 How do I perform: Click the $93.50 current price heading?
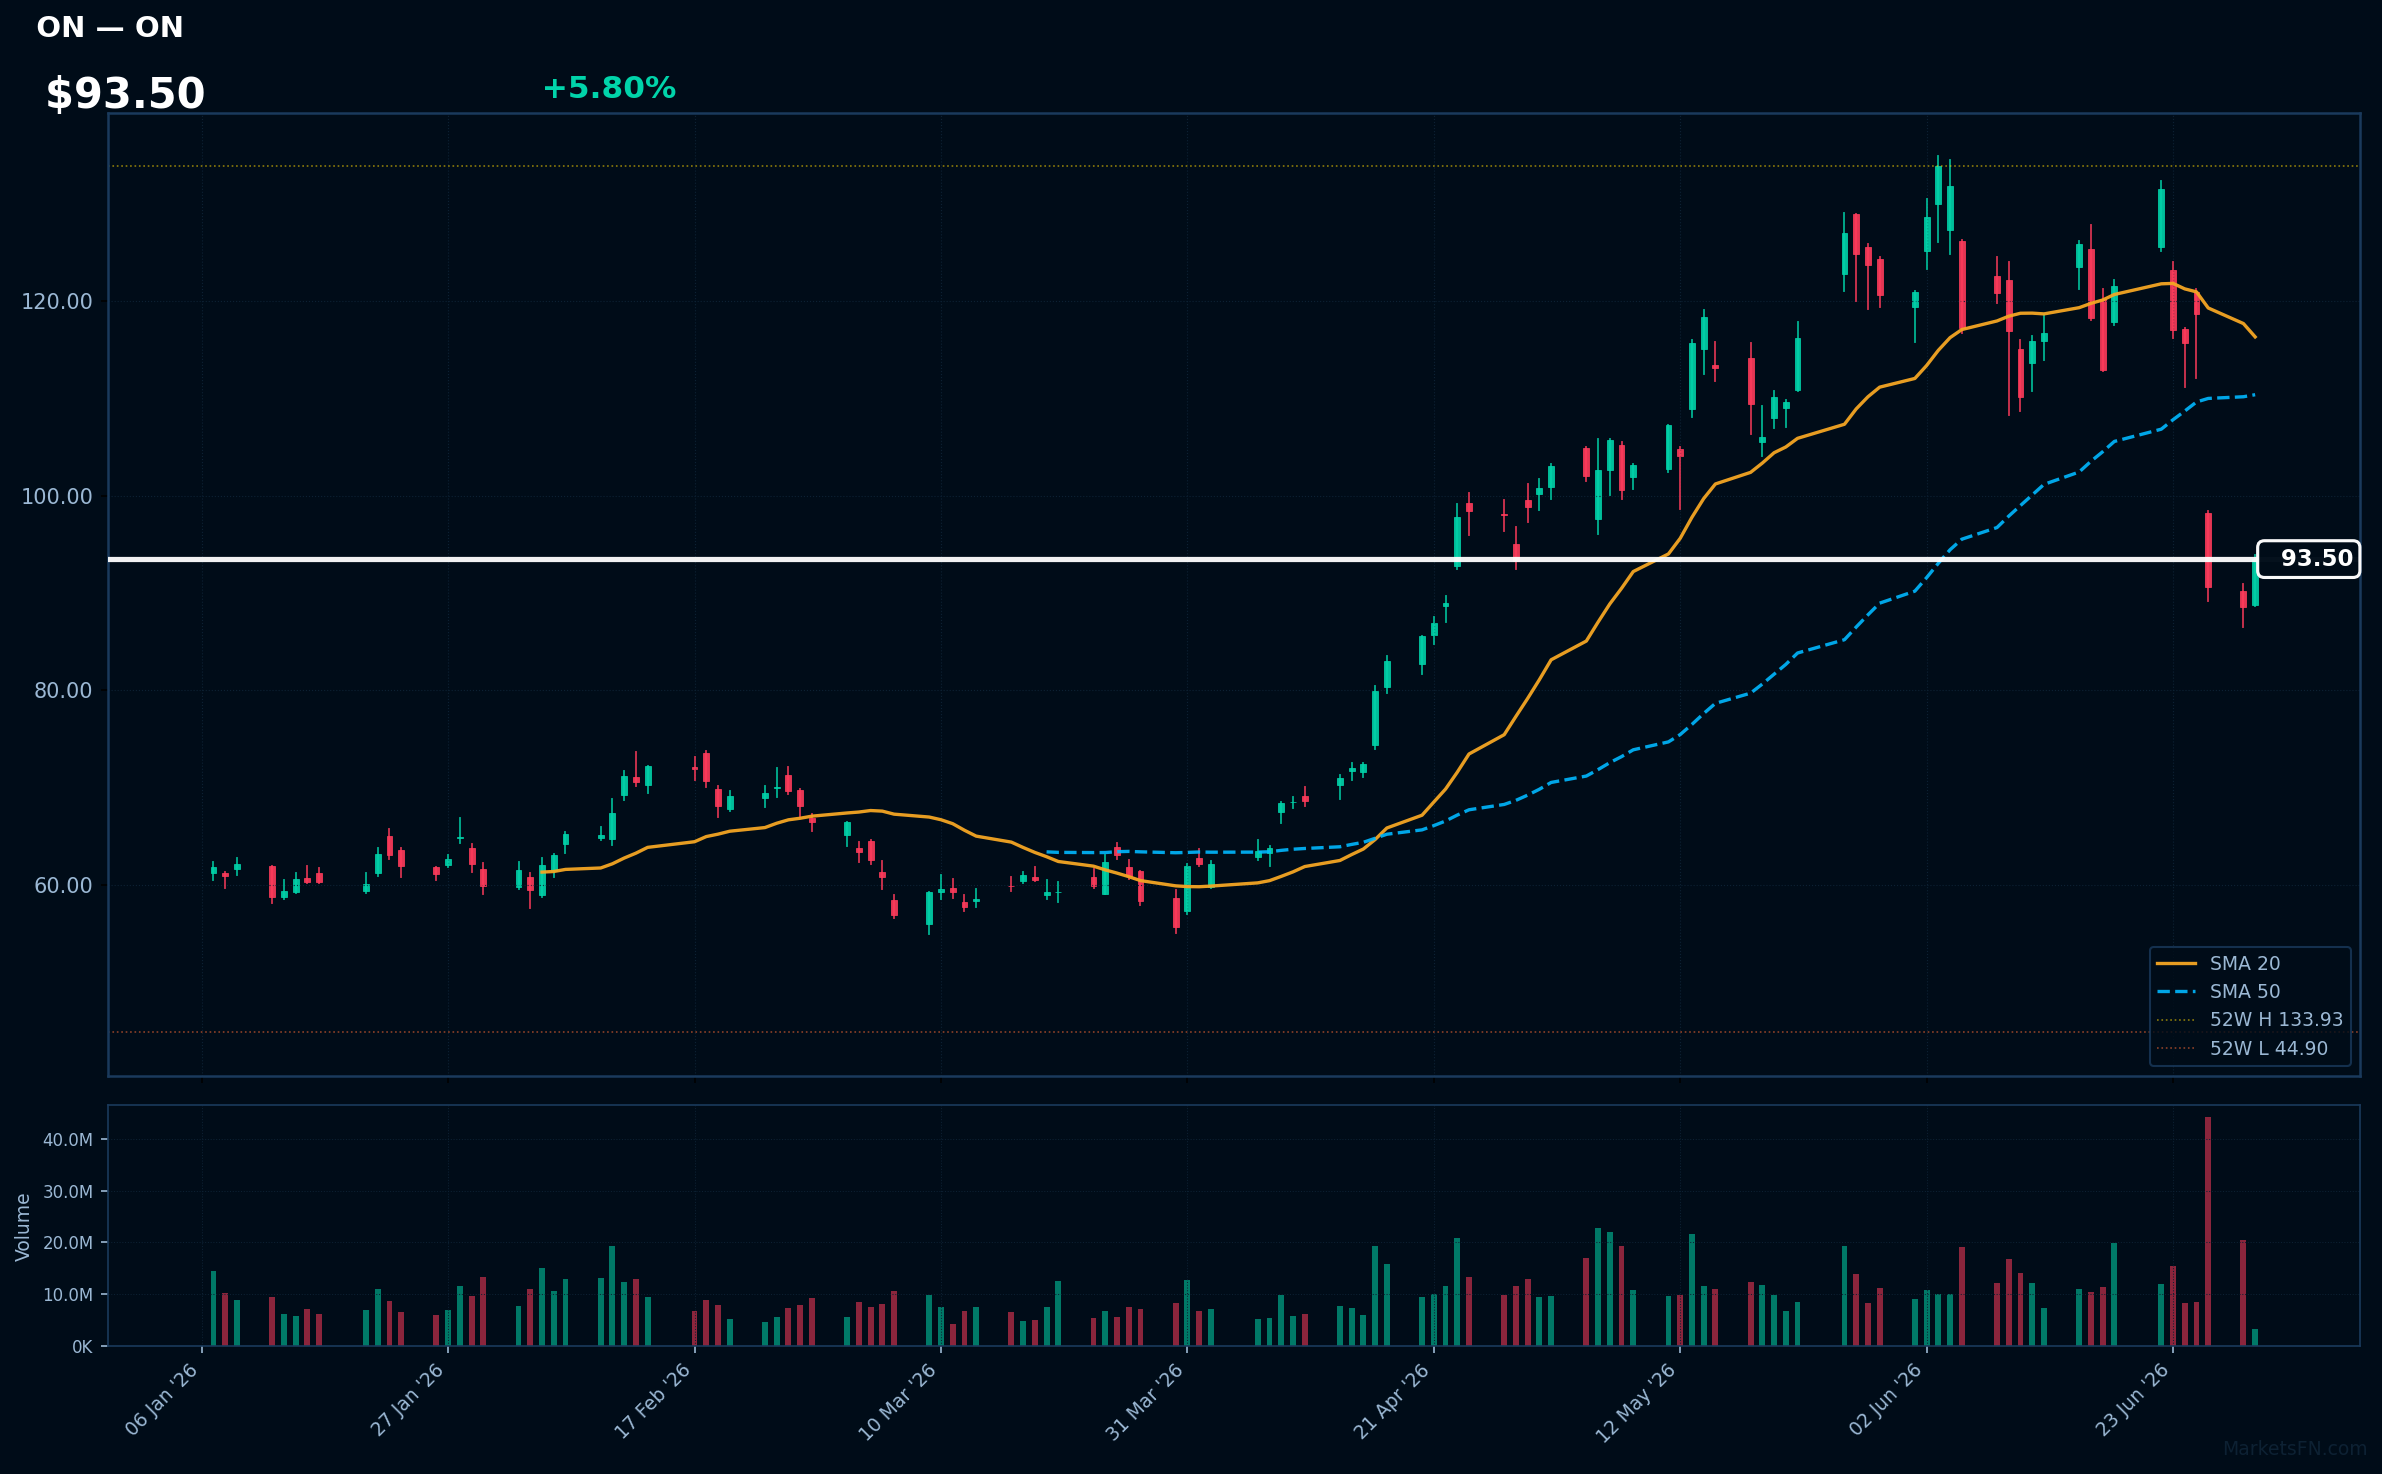[x=125, y=94]
